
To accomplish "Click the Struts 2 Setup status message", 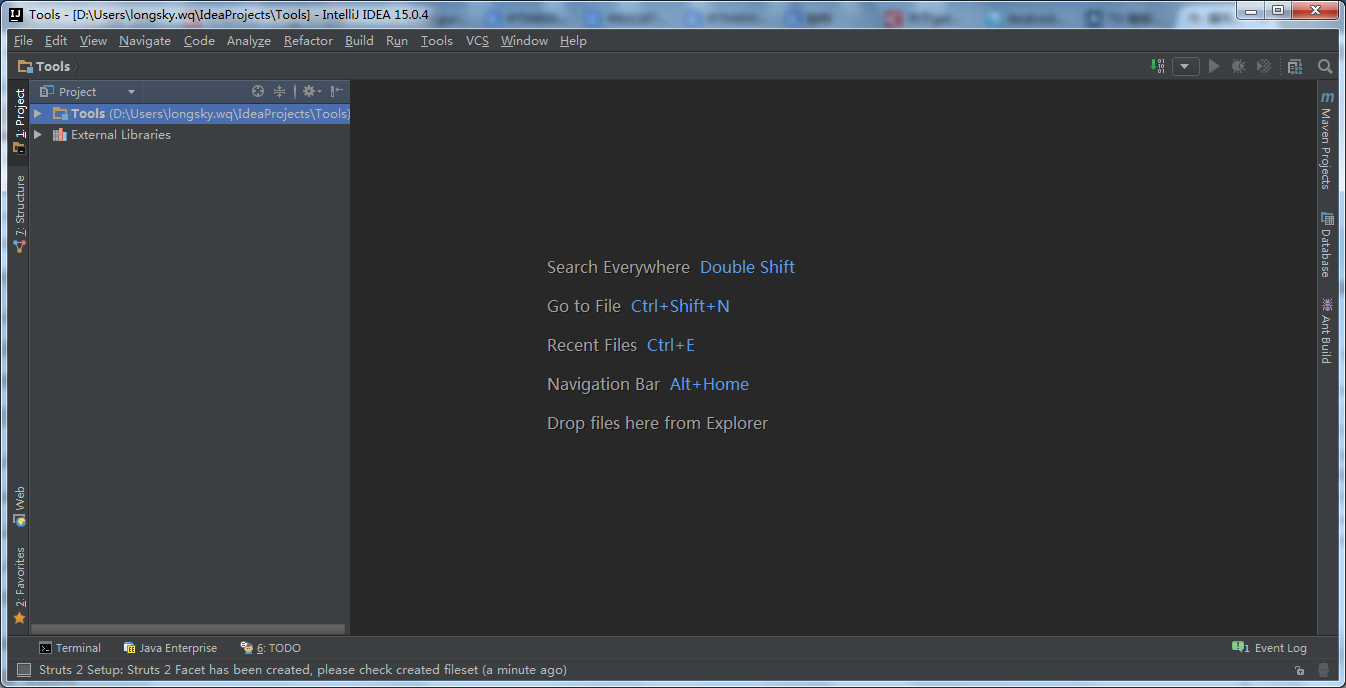I will pos(303,670).
